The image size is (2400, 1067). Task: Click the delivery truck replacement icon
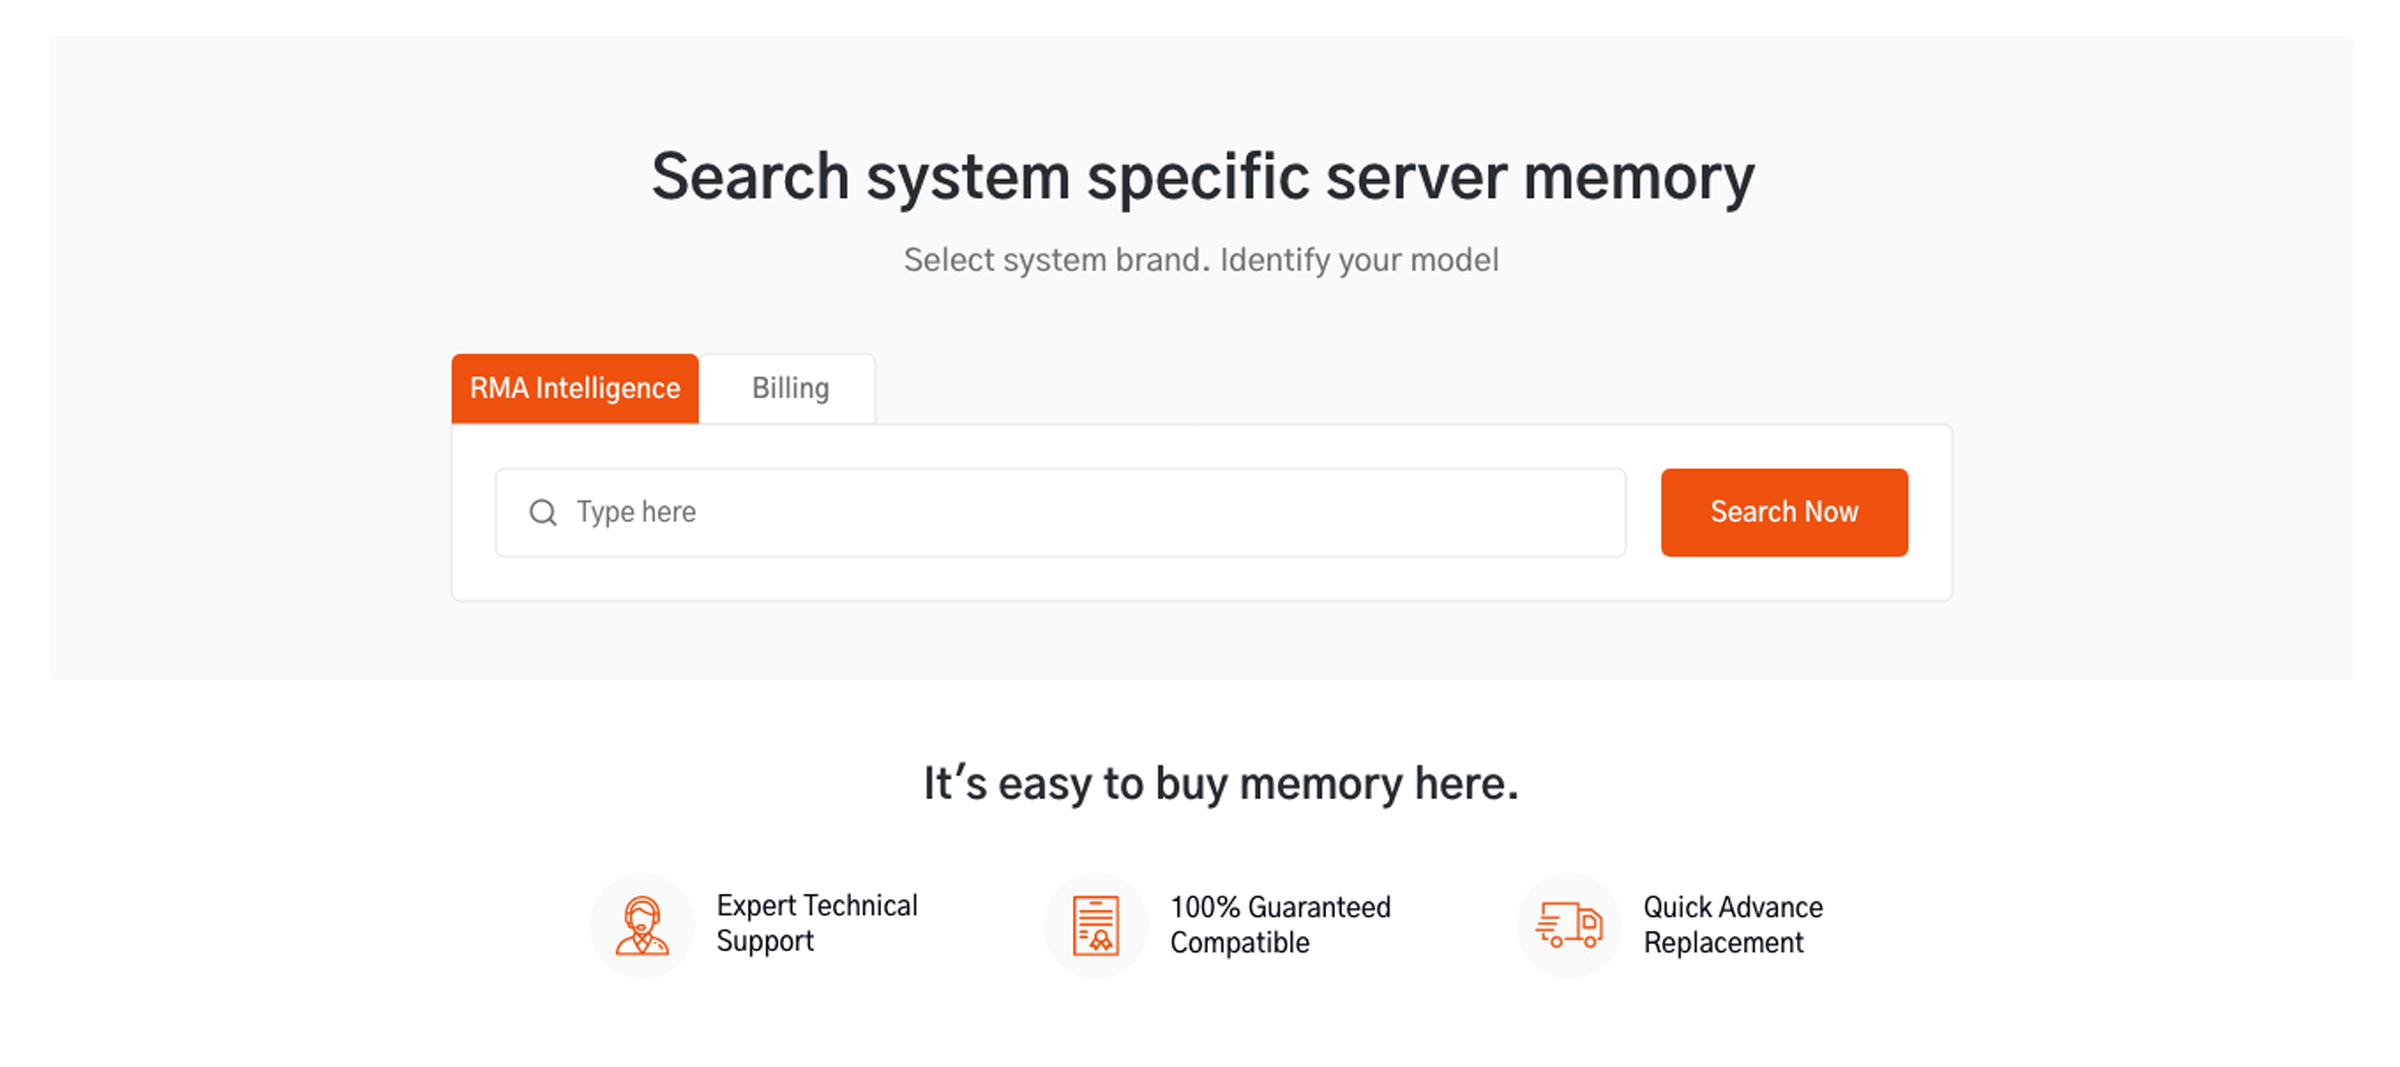(1568, 924)
